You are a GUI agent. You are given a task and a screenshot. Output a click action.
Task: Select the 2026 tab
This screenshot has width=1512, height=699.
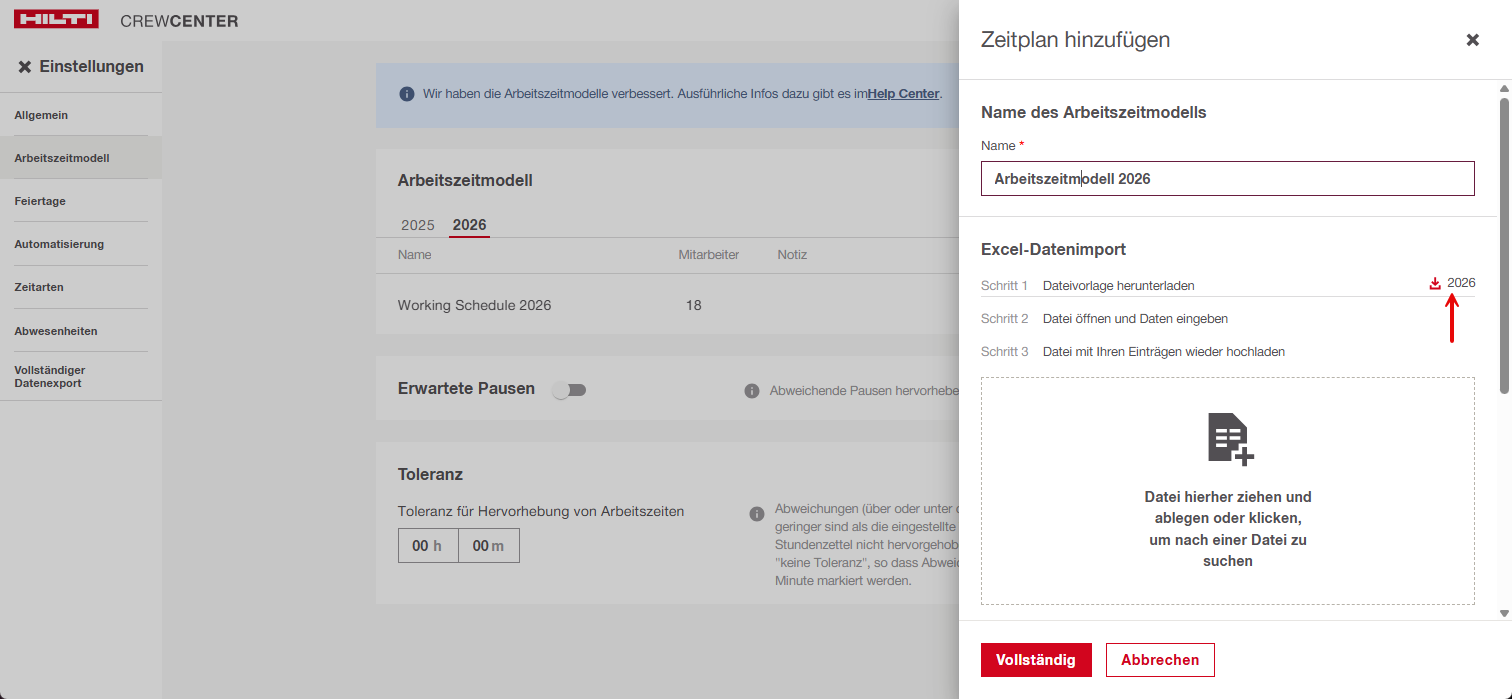[x=469, y=225]
